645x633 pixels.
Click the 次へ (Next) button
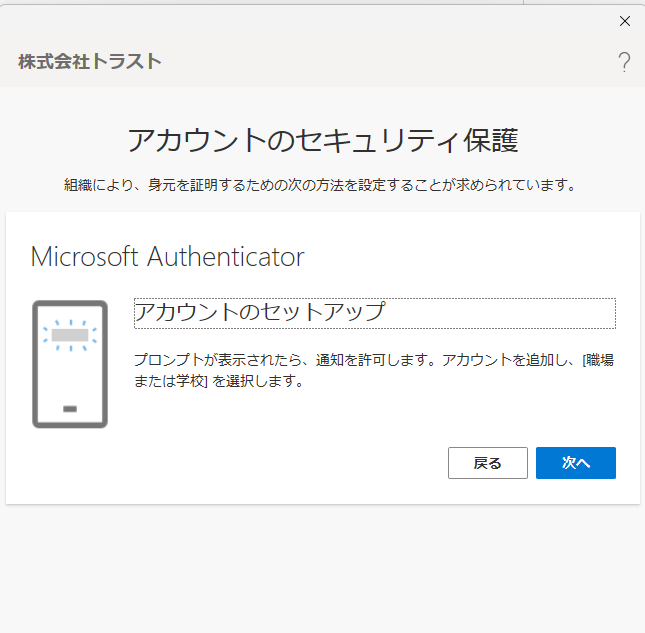click(x=575, y=463)
